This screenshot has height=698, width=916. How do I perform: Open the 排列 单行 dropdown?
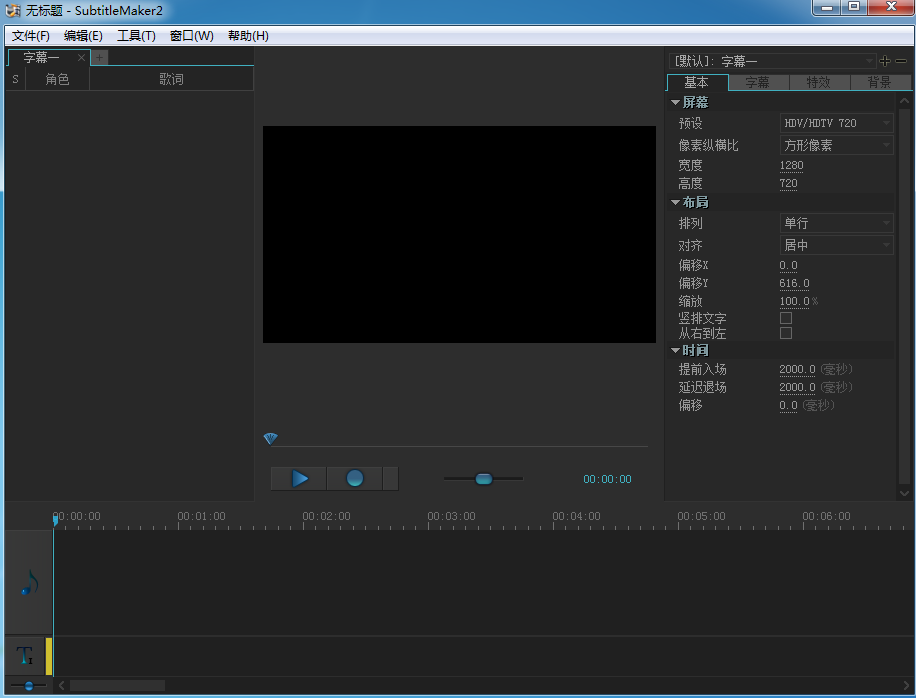coord(836,223)
